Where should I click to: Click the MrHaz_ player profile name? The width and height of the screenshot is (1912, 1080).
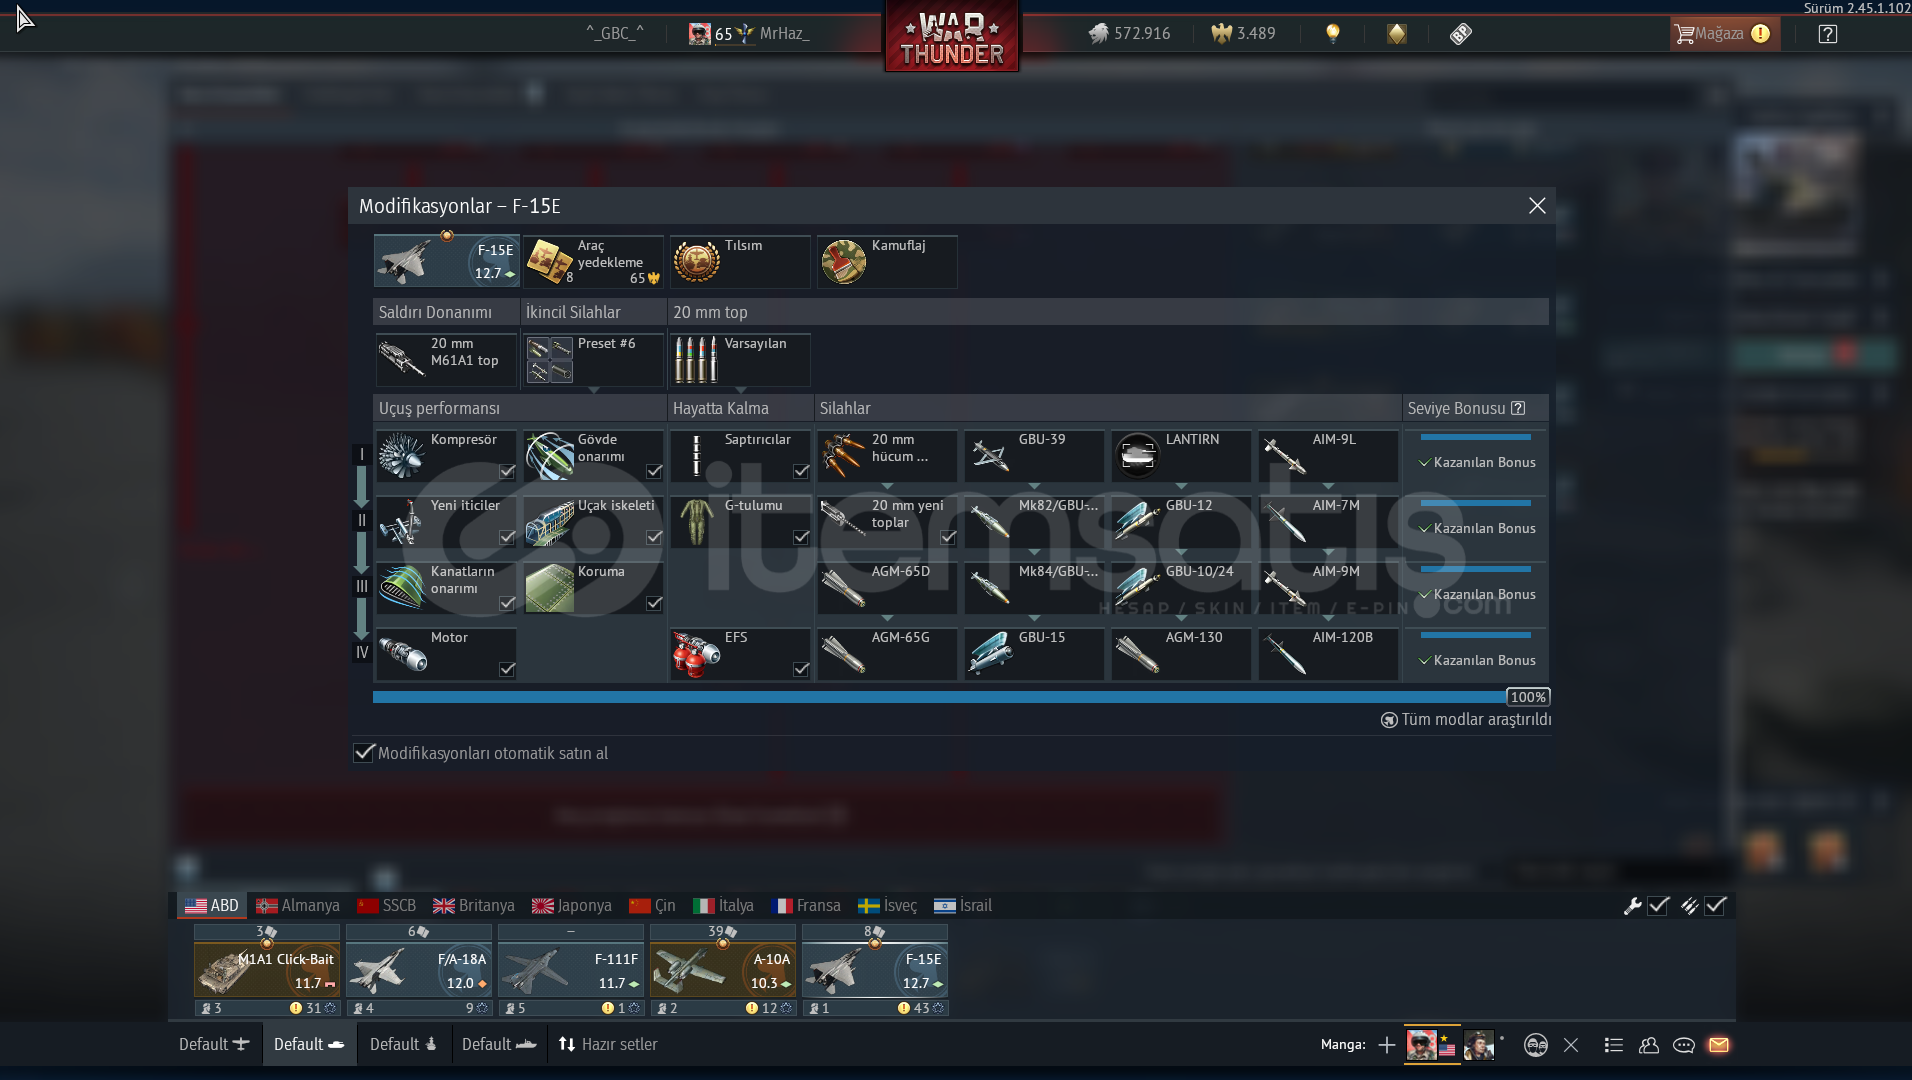(x=784, y=34)
